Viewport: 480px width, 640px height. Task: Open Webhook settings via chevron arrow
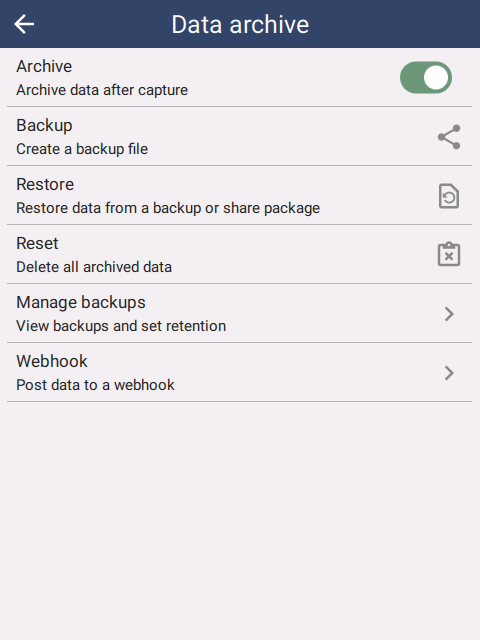point(449,373)
